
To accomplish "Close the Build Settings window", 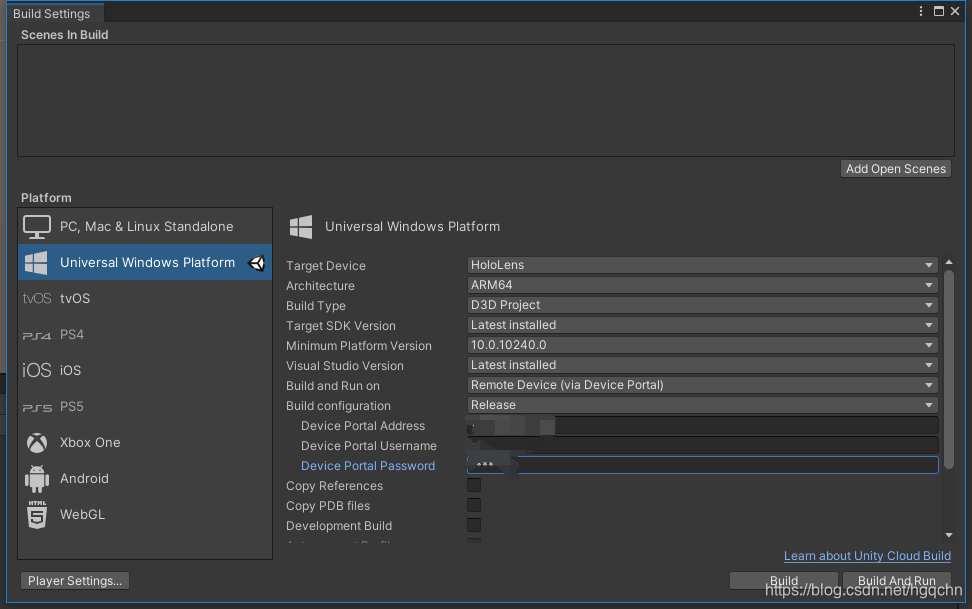I will (x=955, y=11).
